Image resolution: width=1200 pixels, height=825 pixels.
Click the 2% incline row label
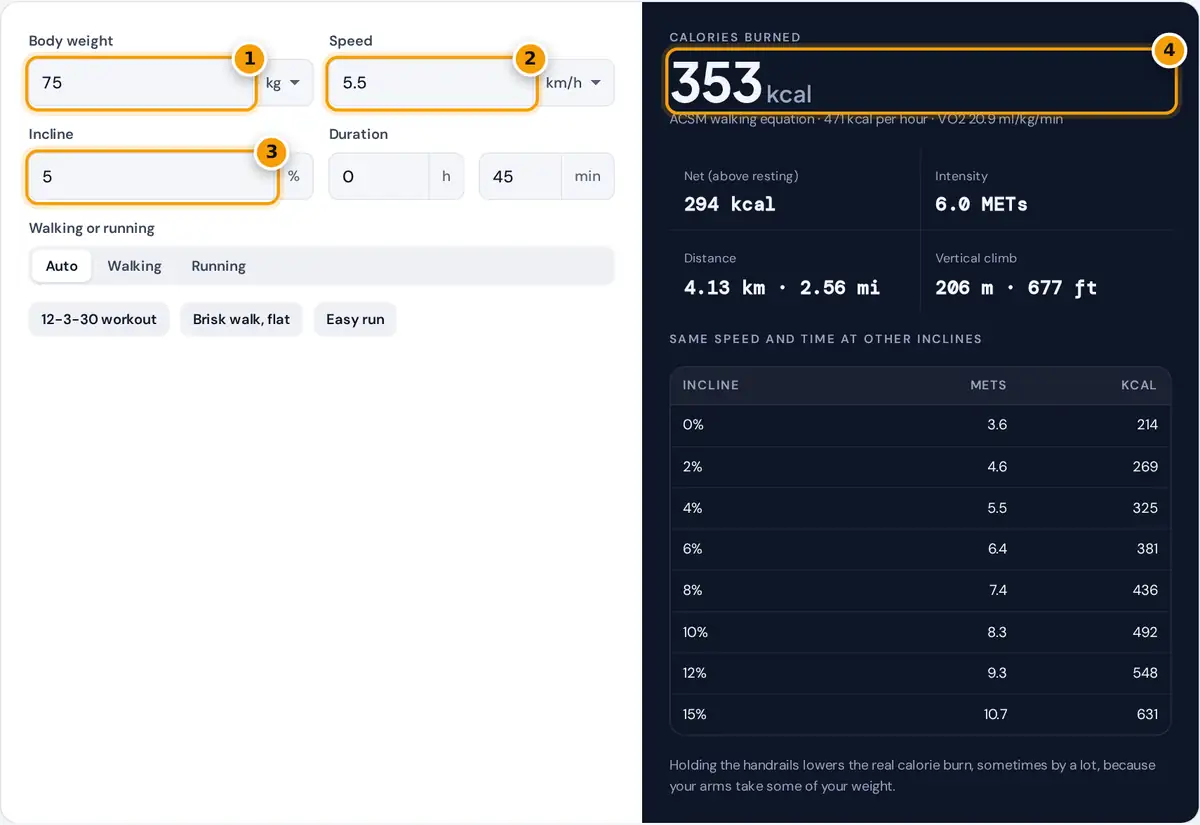click(693, 466)
